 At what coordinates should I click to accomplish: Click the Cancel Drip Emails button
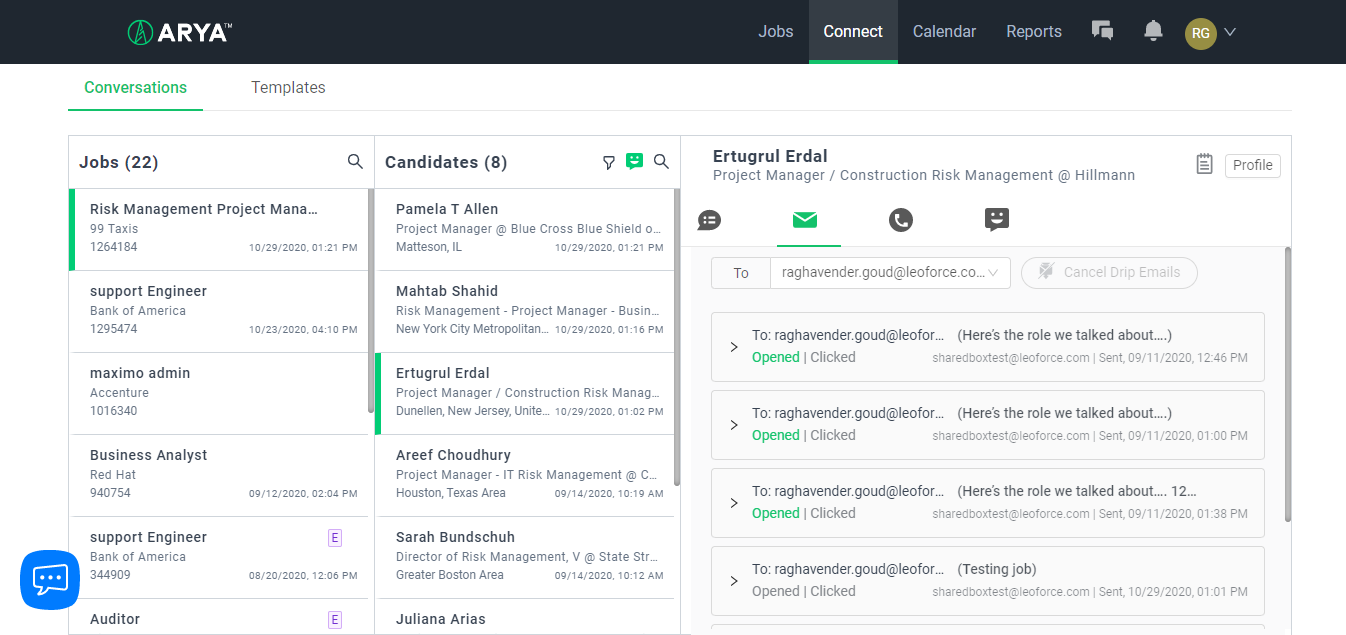point(1109,272)
